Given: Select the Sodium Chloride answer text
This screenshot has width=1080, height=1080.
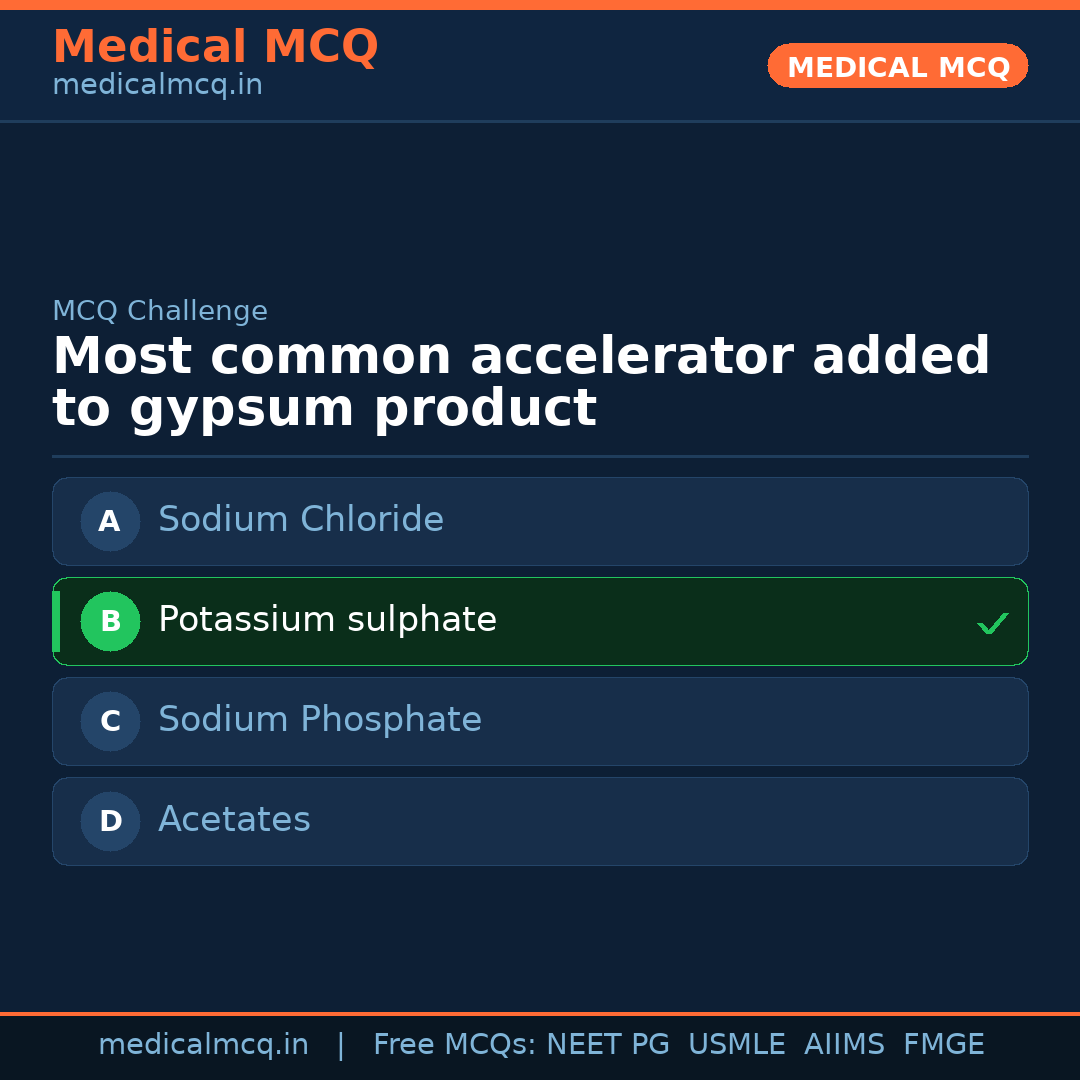Looking at the screenshot, I should [x=300, y=520].
